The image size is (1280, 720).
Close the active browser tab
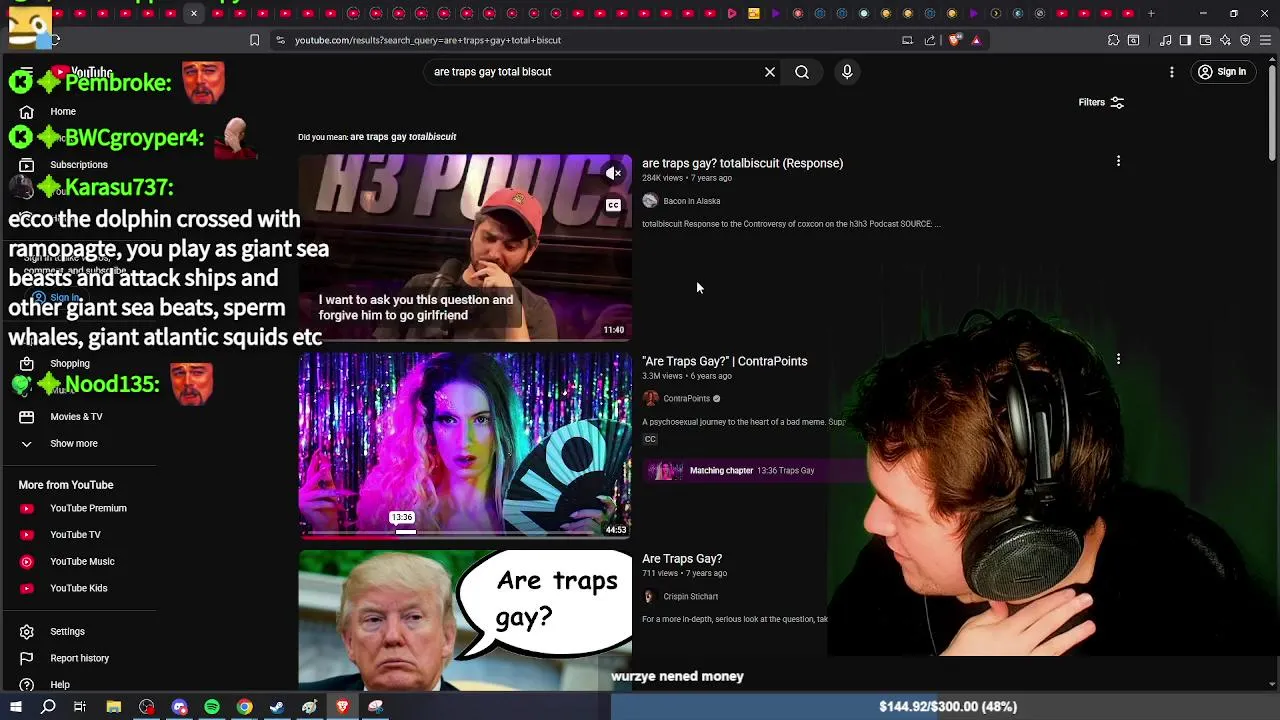click(x=194, y=14)
